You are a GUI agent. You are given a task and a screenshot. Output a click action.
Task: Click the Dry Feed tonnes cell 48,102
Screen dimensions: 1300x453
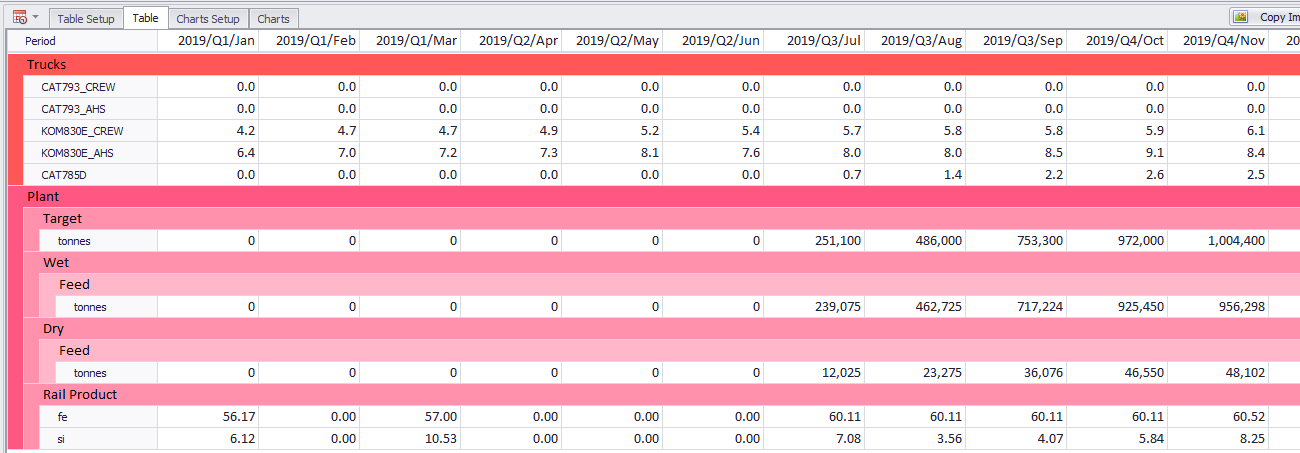coord(1218,372)
